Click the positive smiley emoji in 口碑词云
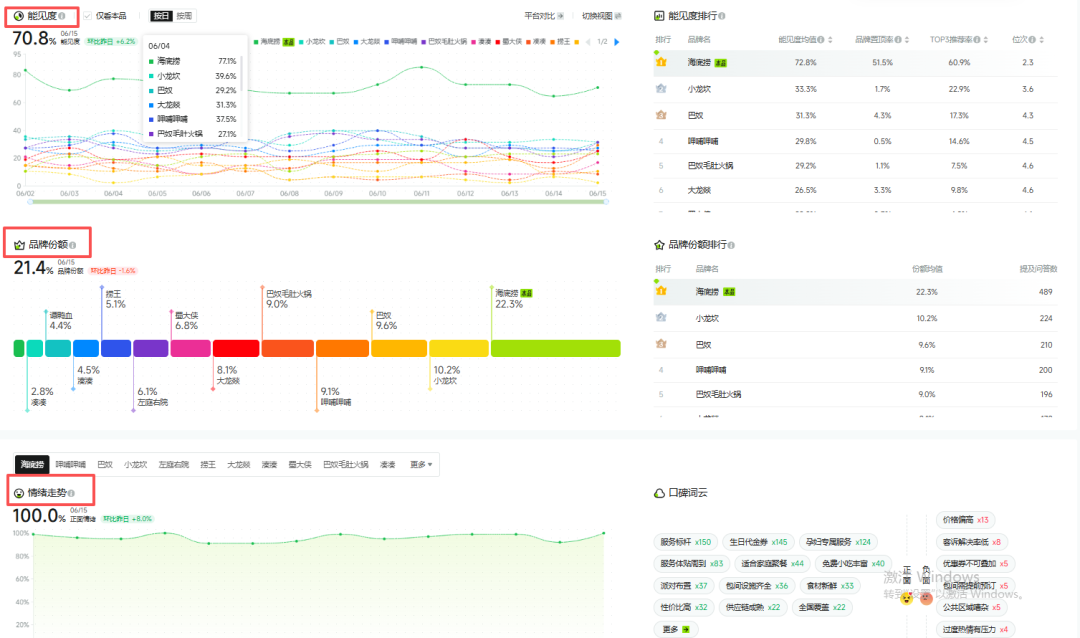Image resolution: width=1080 pixels, height=638 pixels. [906, 598]
